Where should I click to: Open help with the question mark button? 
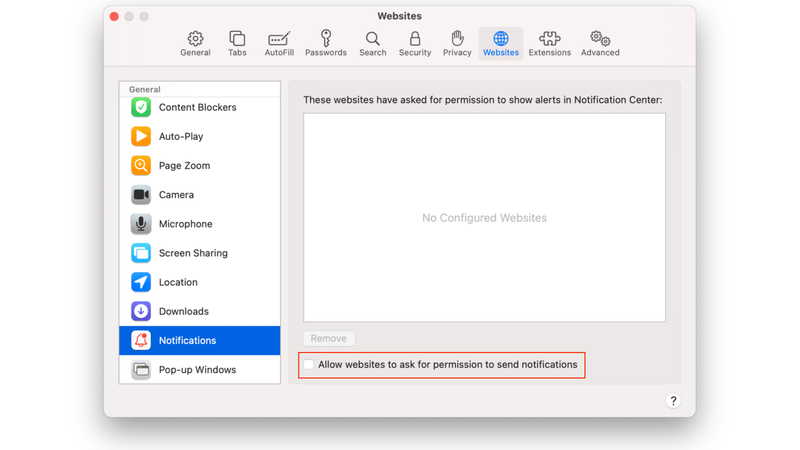[x=673, y=401]
